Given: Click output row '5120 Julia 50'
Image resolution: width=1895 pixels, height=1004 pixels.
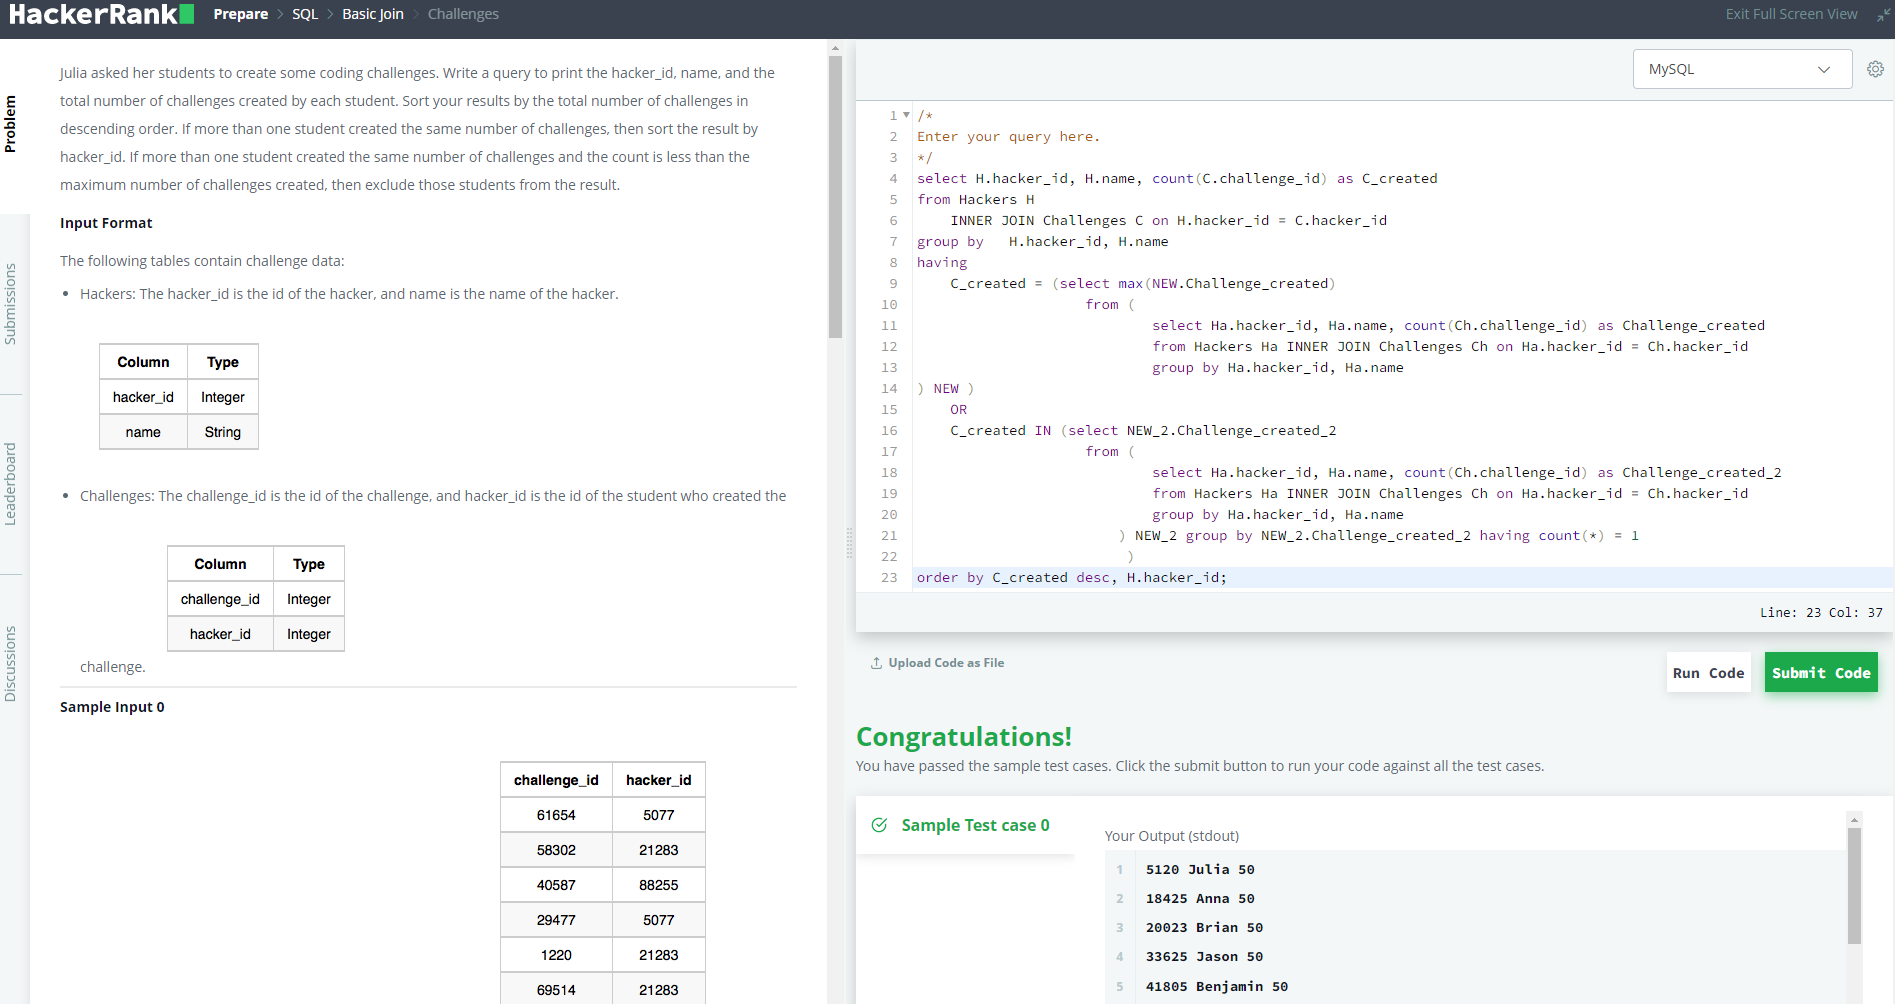Looking at the screenshot, I should coord(1200,870).
